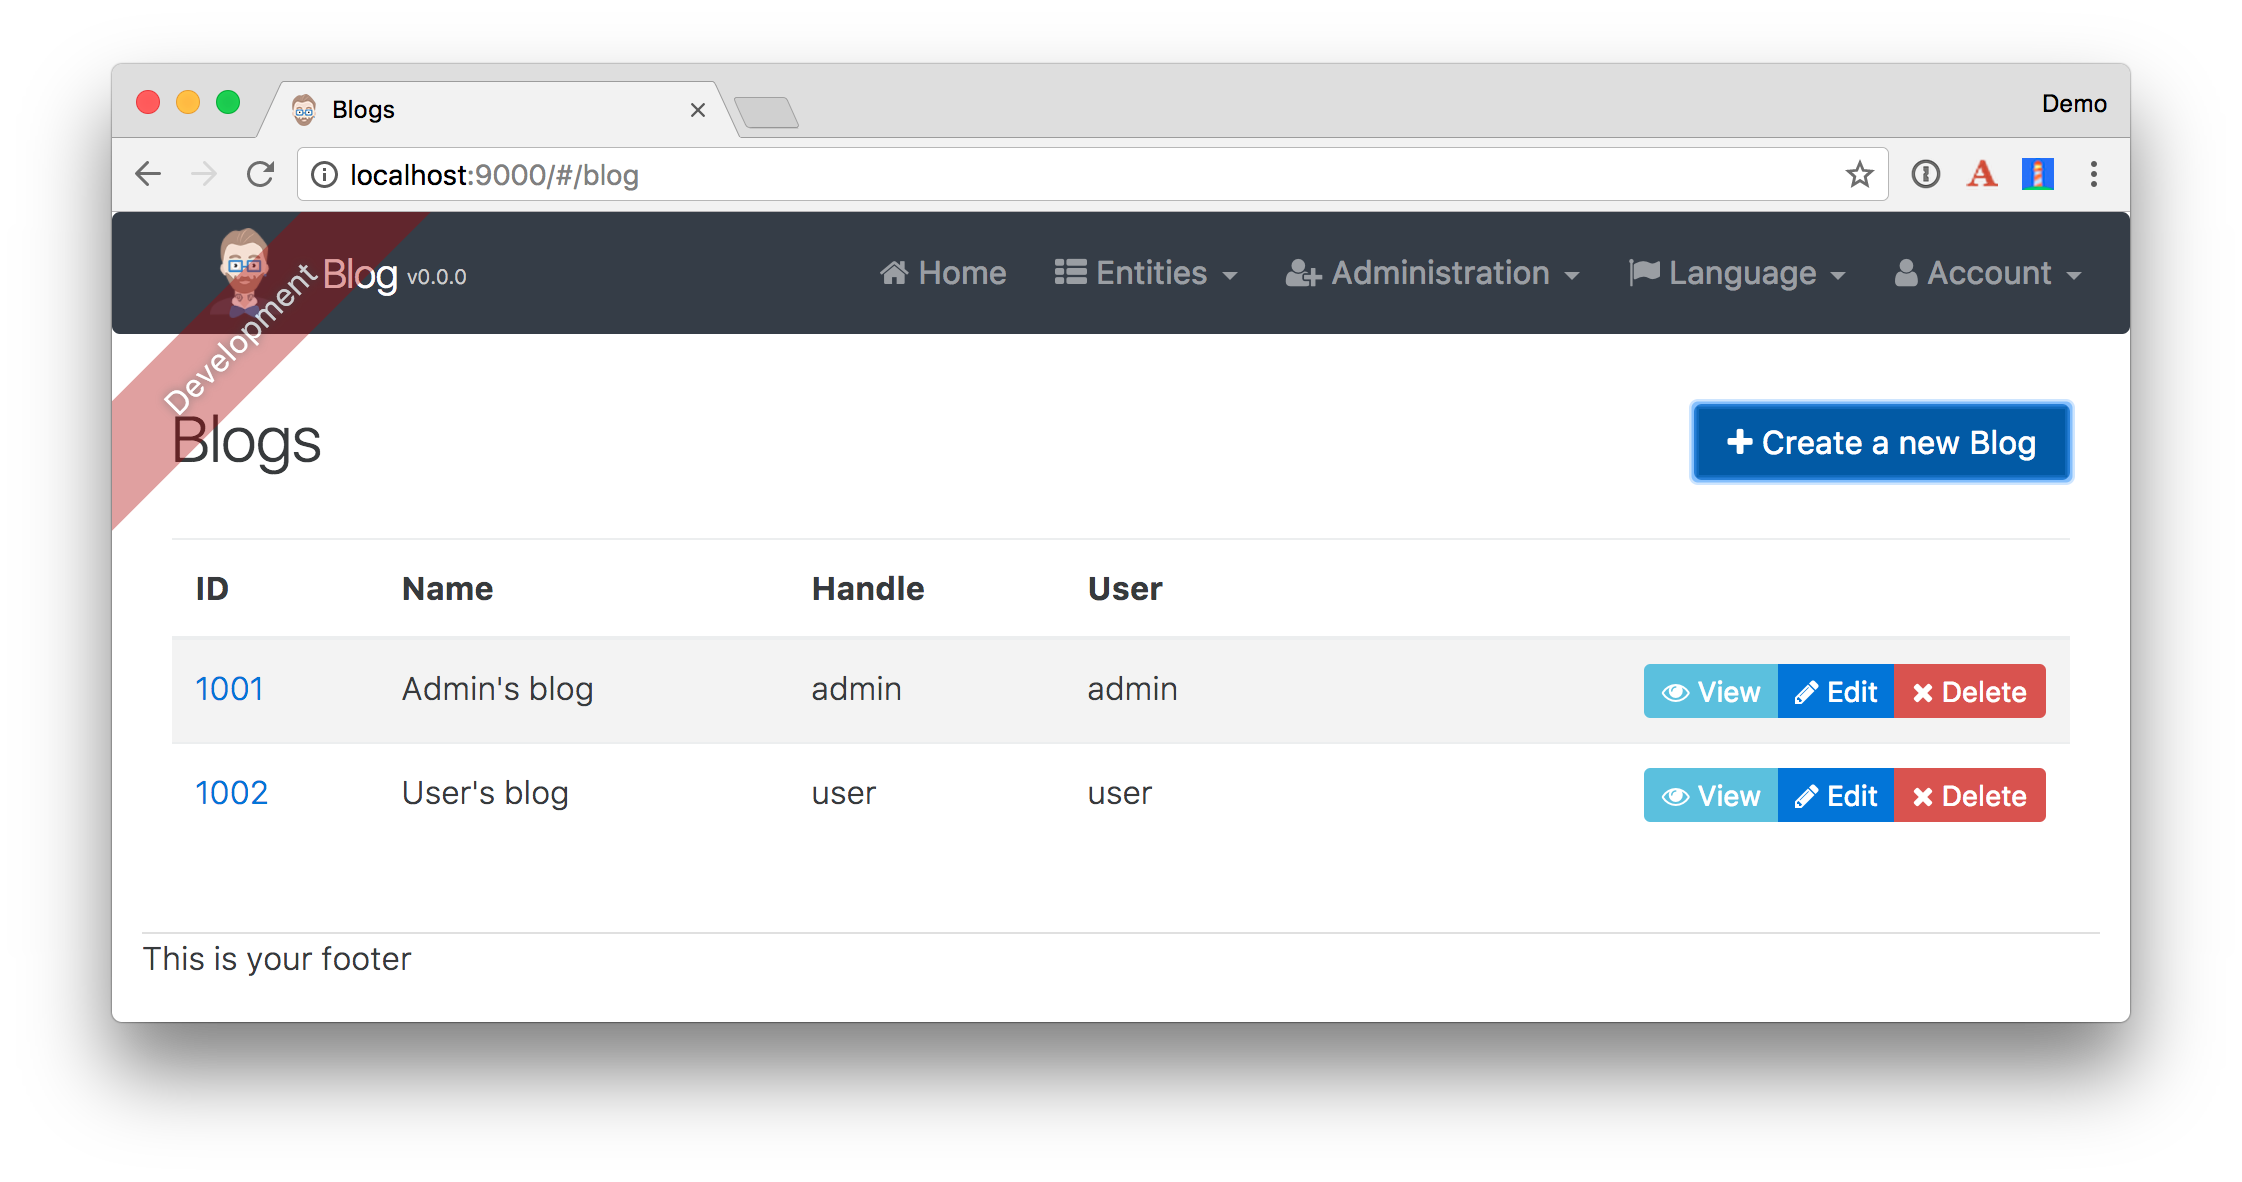2242x1182 pixels.
Task: Open Chrome three-dot menu
Action: tap(2093, 174)
